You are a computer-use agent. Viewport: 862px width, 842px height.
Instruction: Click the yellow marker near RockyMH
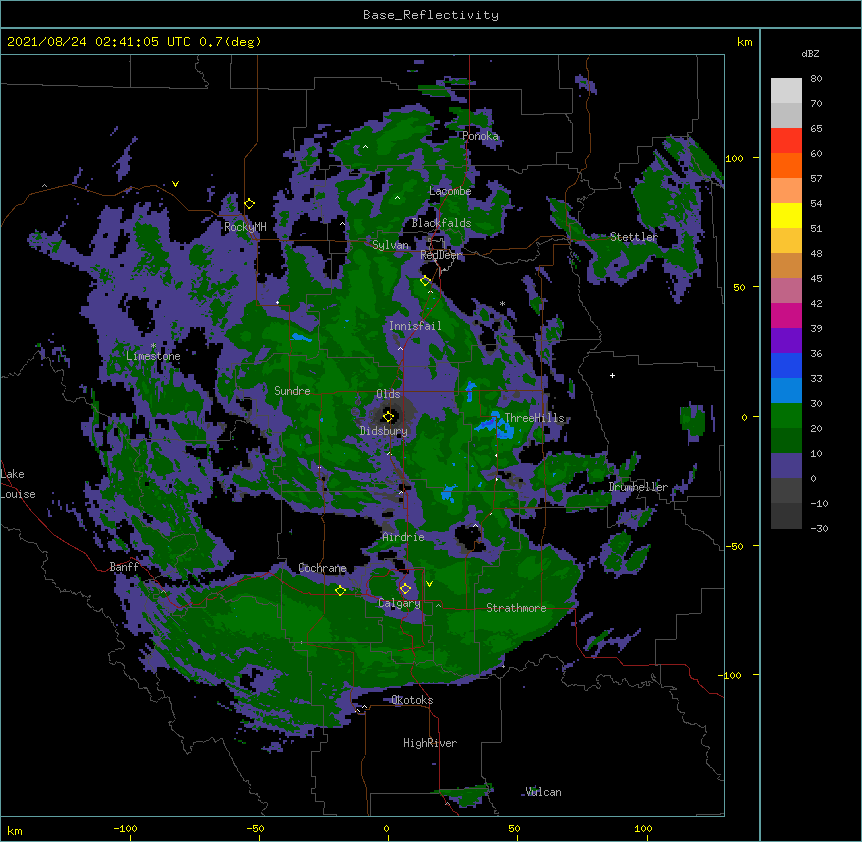(x=250, y=203)
